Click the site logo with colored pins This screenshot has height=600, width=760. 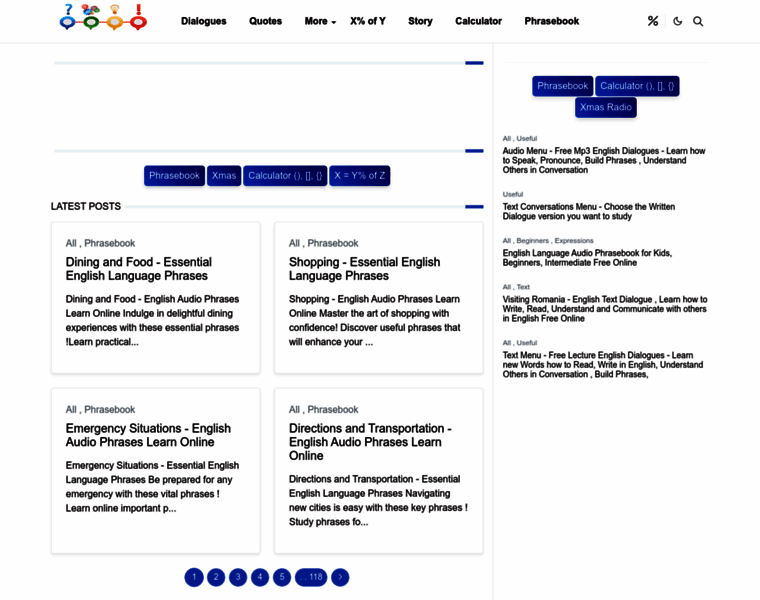click(x=103, y=17)
